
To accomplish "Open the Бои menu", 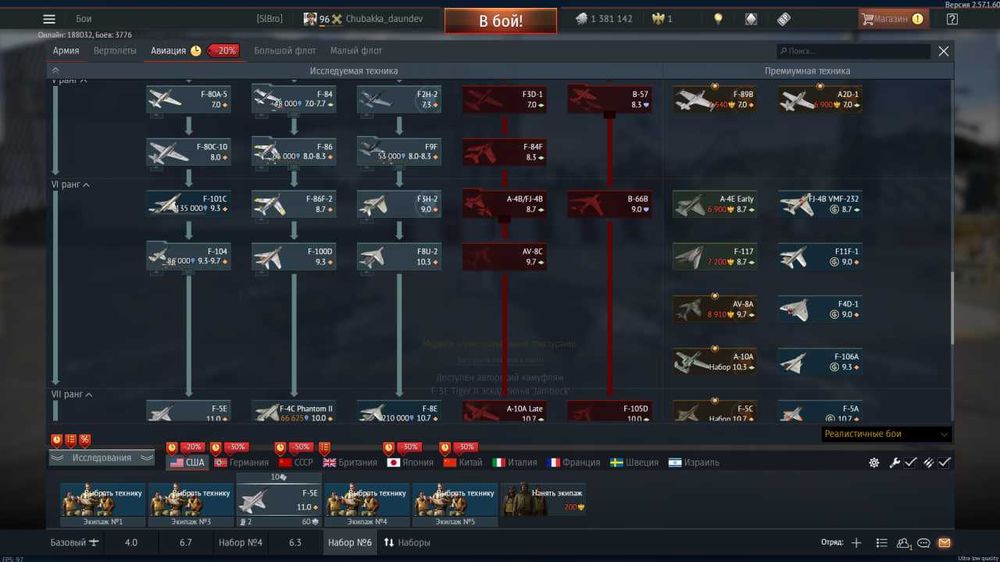I will pyautogui.click(x=84, y=19).
